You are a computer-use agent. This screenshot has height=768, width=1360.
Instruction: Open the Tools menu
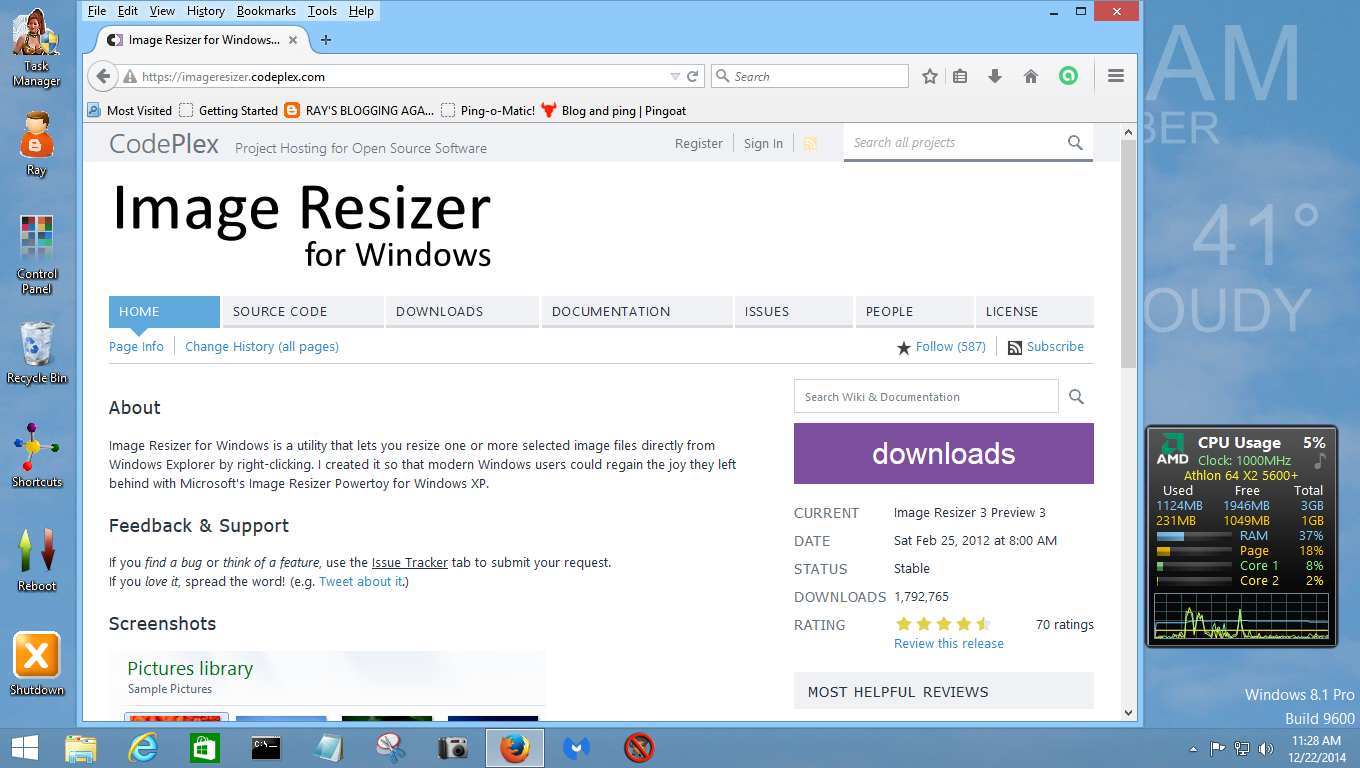[322, 11]
